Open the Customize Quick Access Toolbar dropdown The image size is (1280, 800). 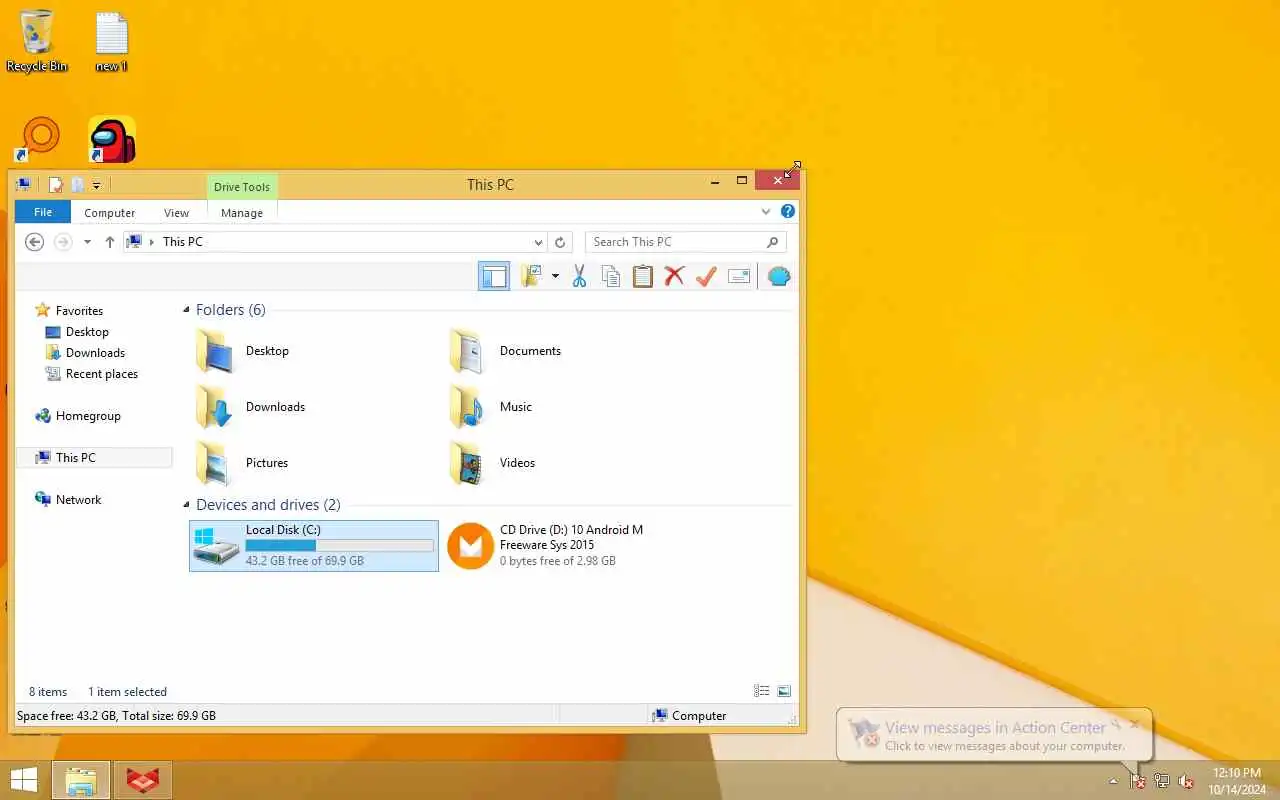96,185
